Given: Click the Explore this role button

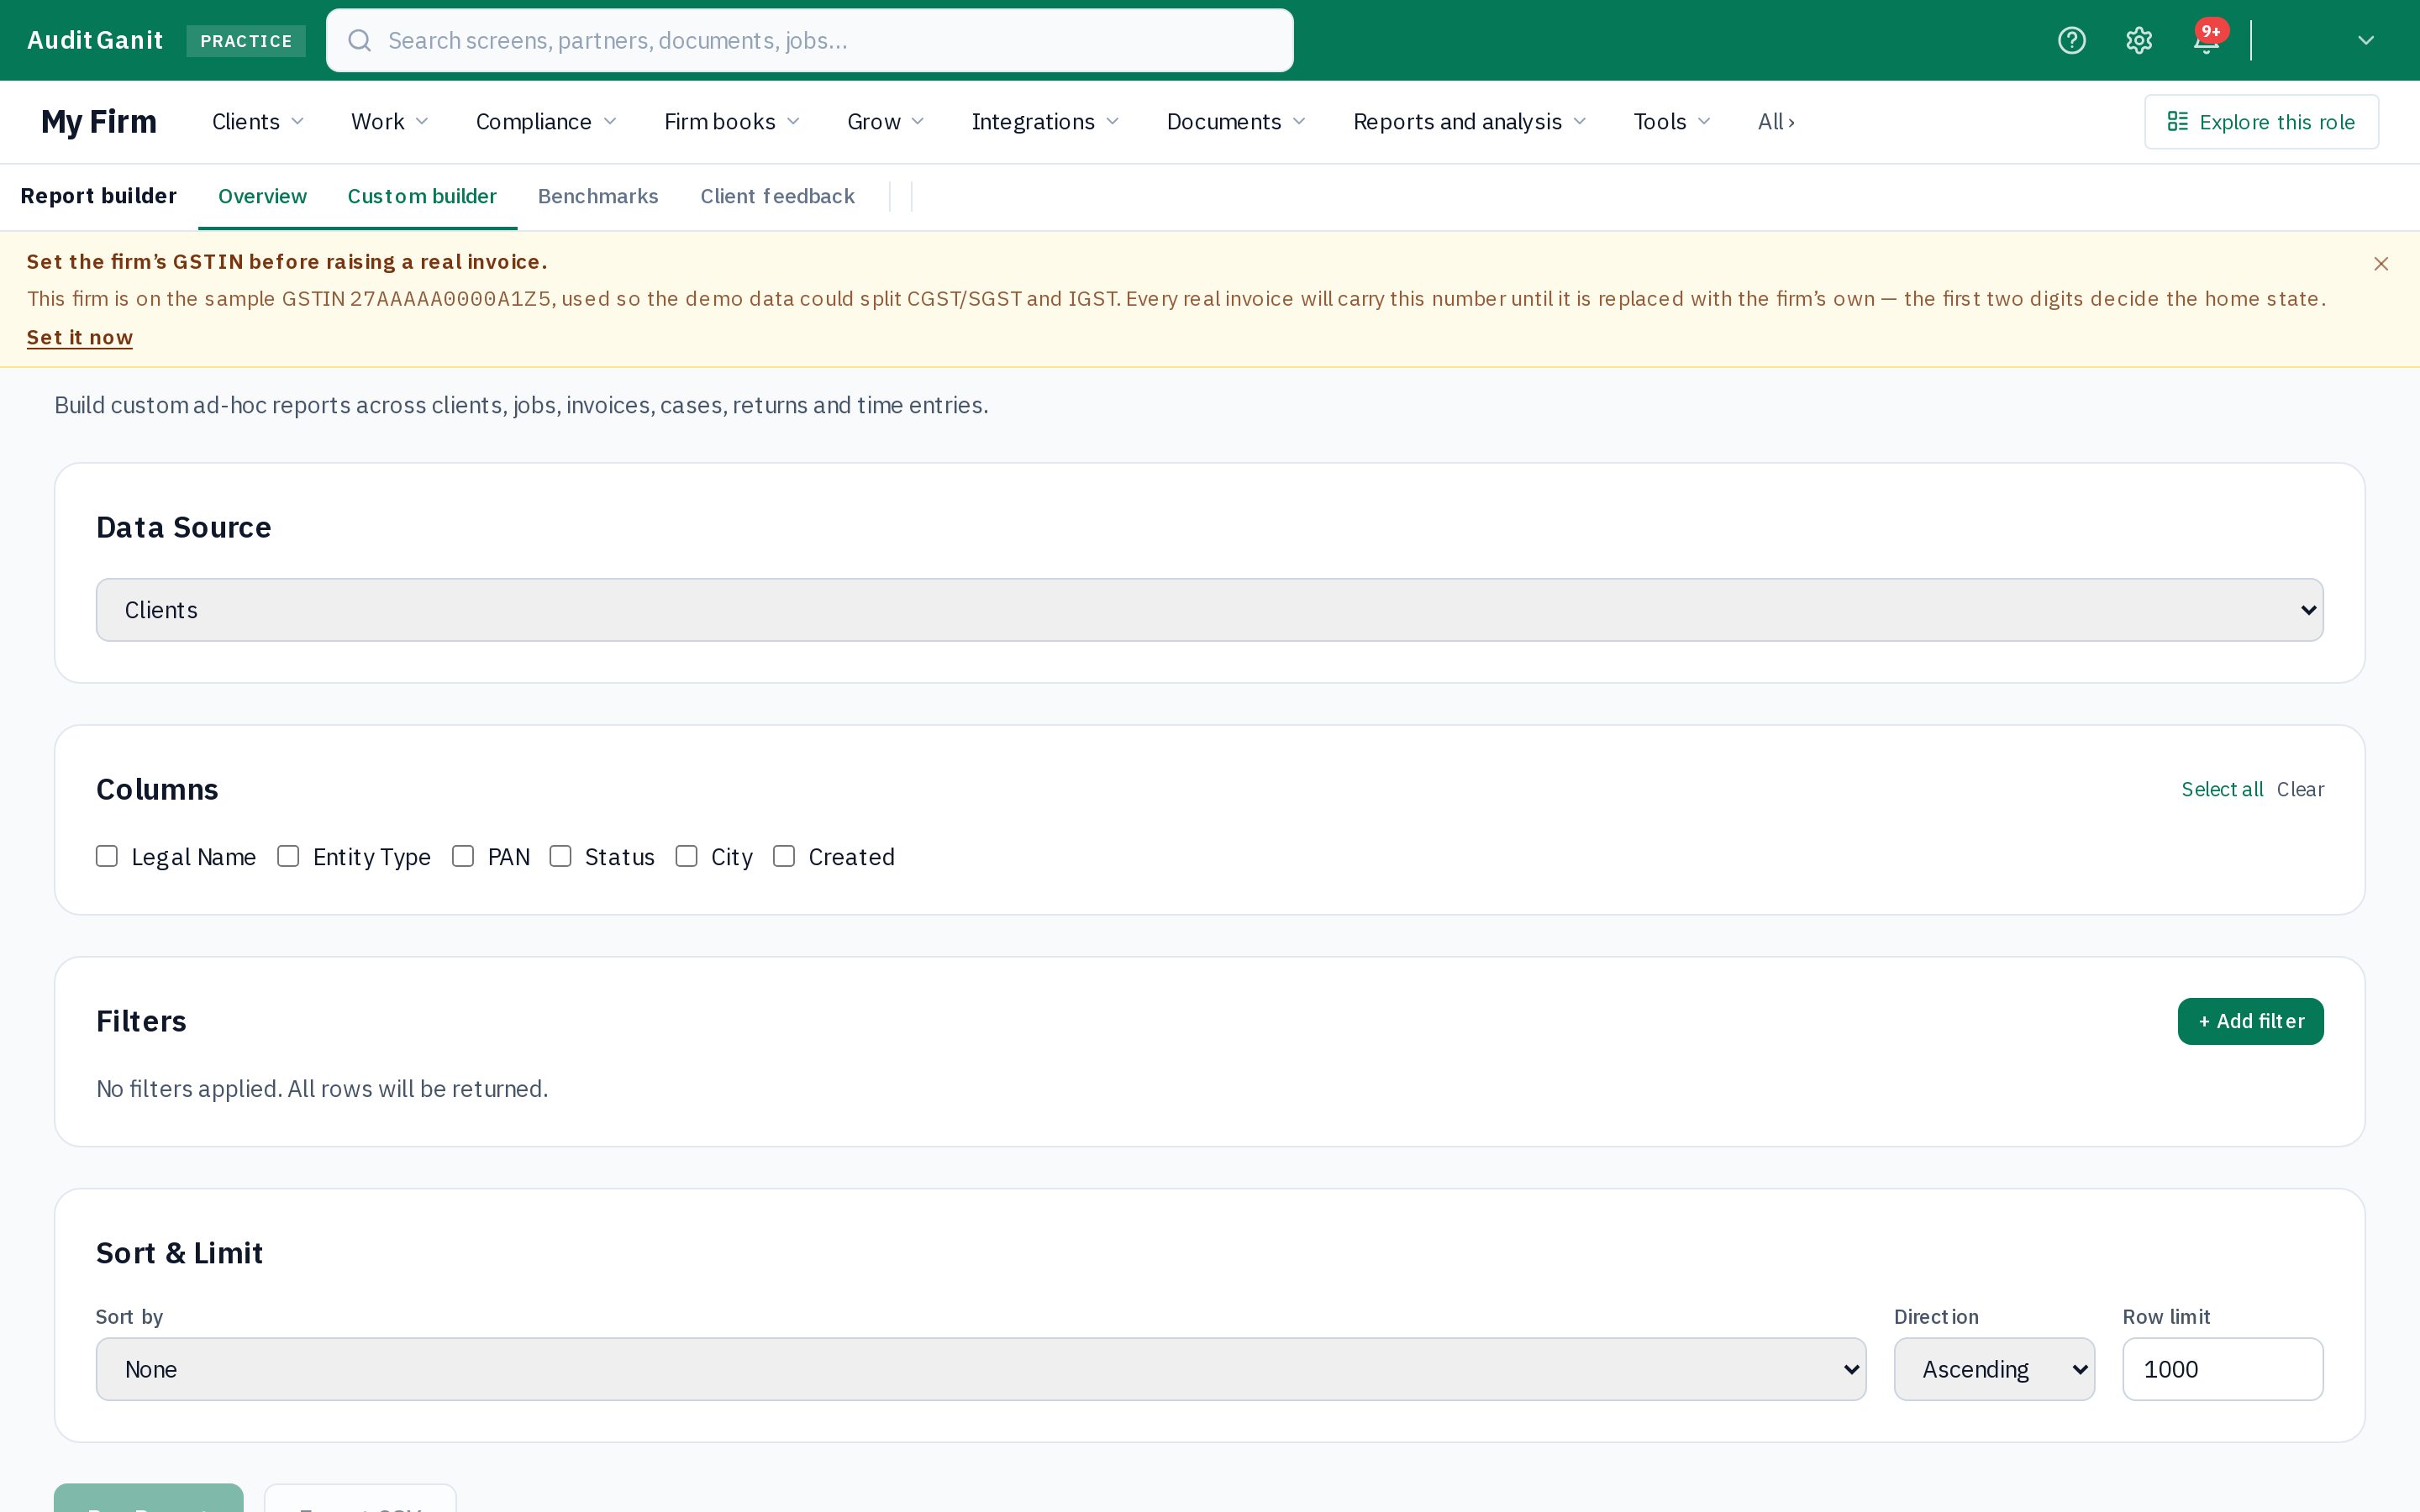Looking at the screenshot, I should click(2261, 122).
